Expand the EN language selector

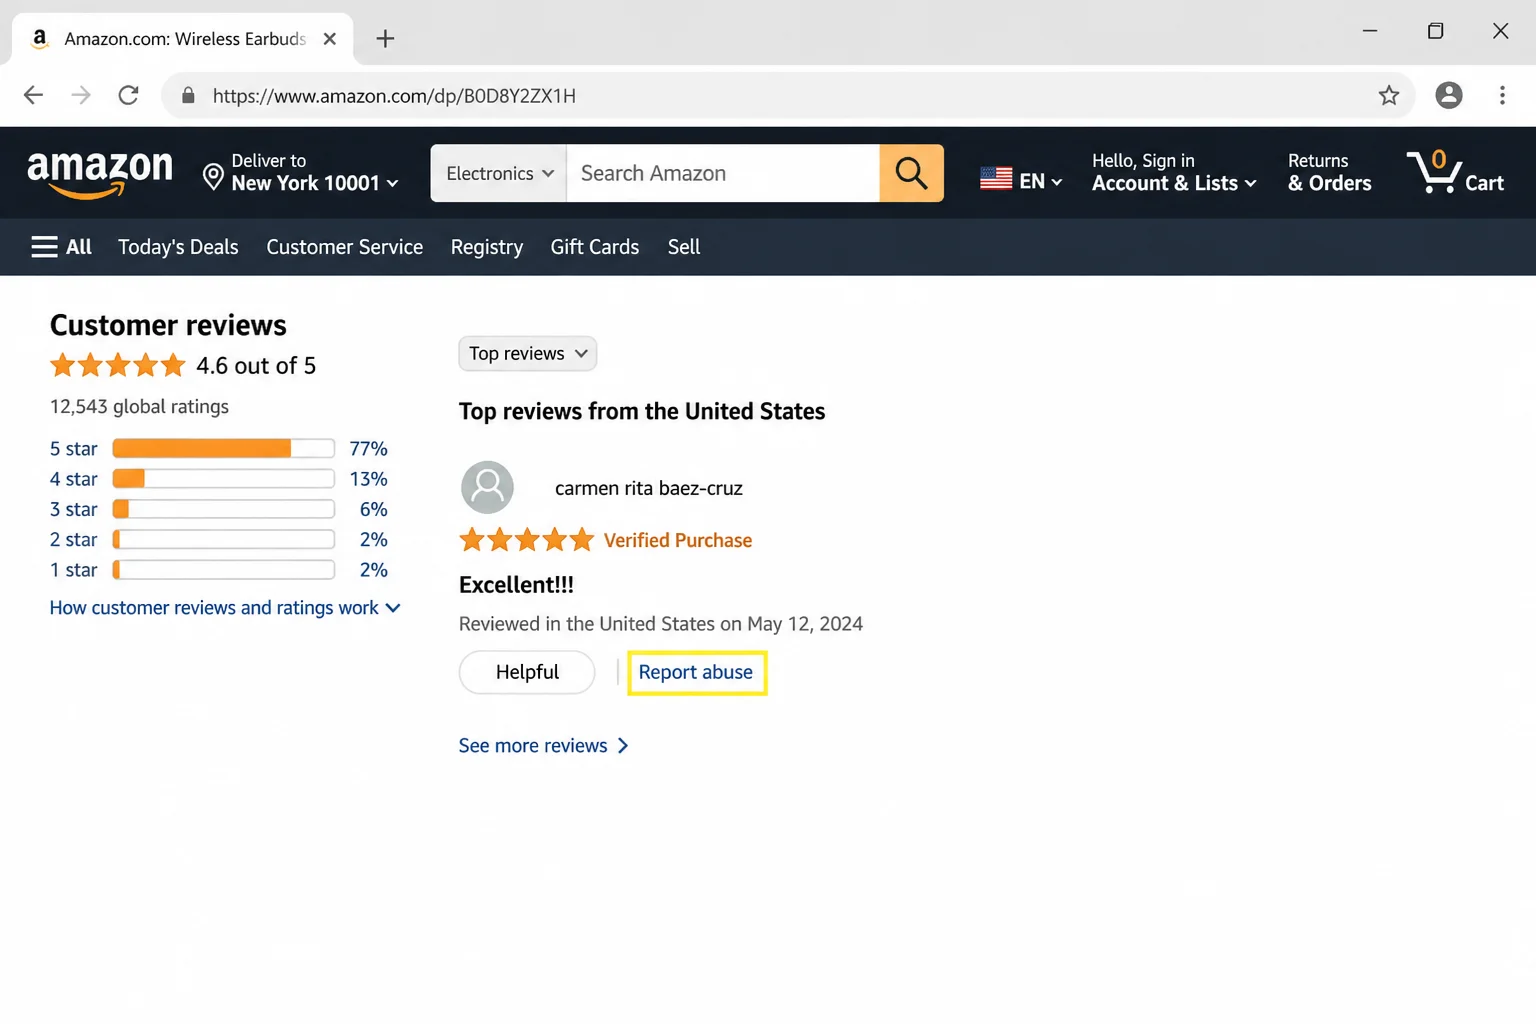coord(1040,181)
